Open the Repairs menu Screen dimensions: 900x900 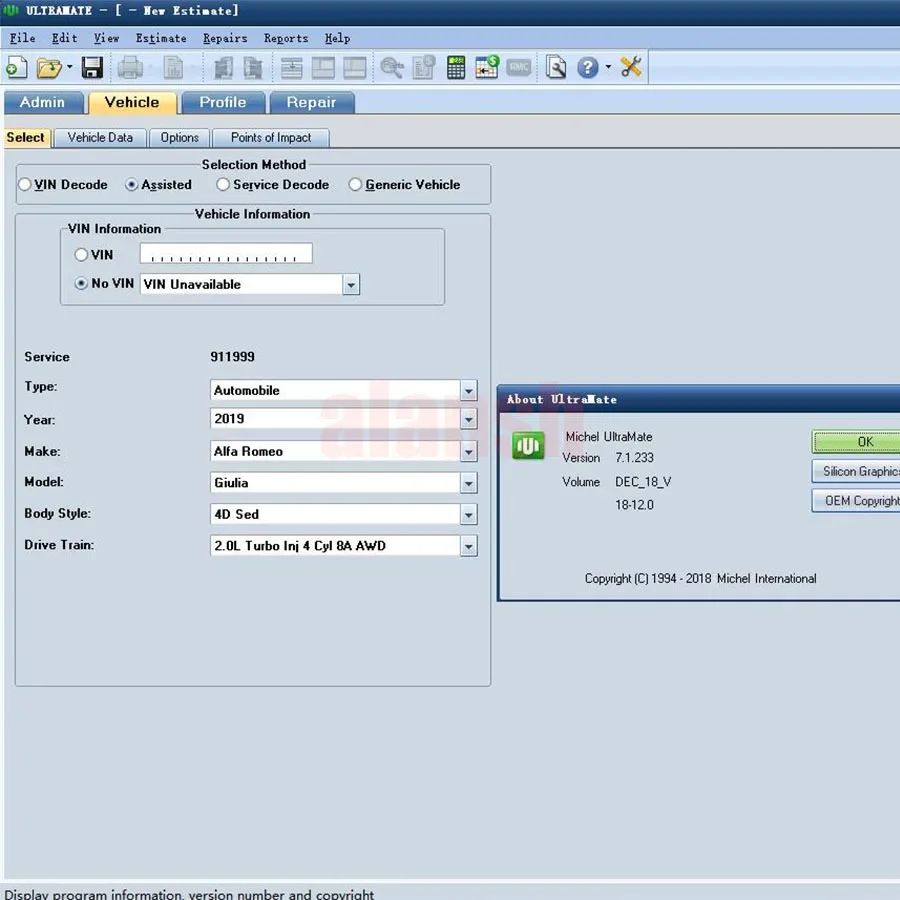[x=225, y=38]
